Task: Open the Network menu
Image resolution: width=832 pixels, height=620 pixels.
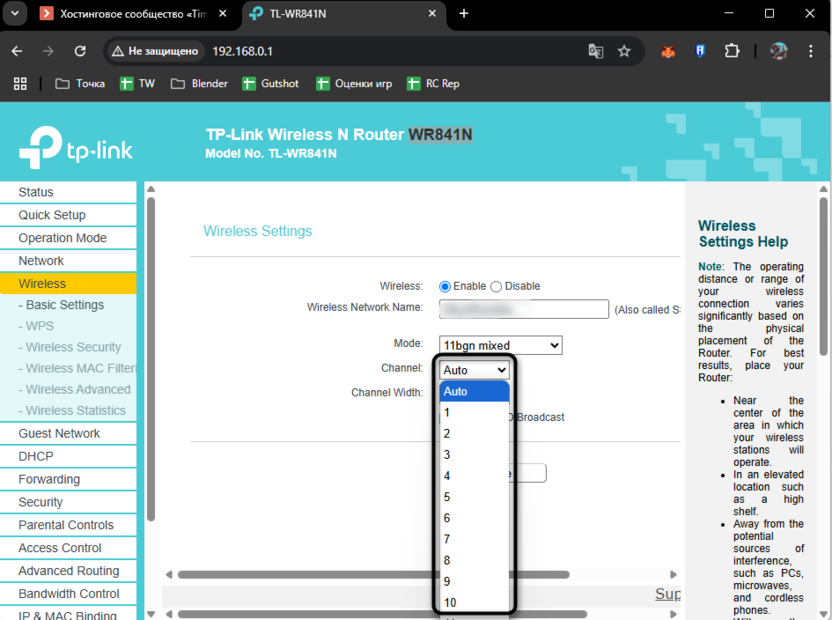Action: (x=68, y=261)
